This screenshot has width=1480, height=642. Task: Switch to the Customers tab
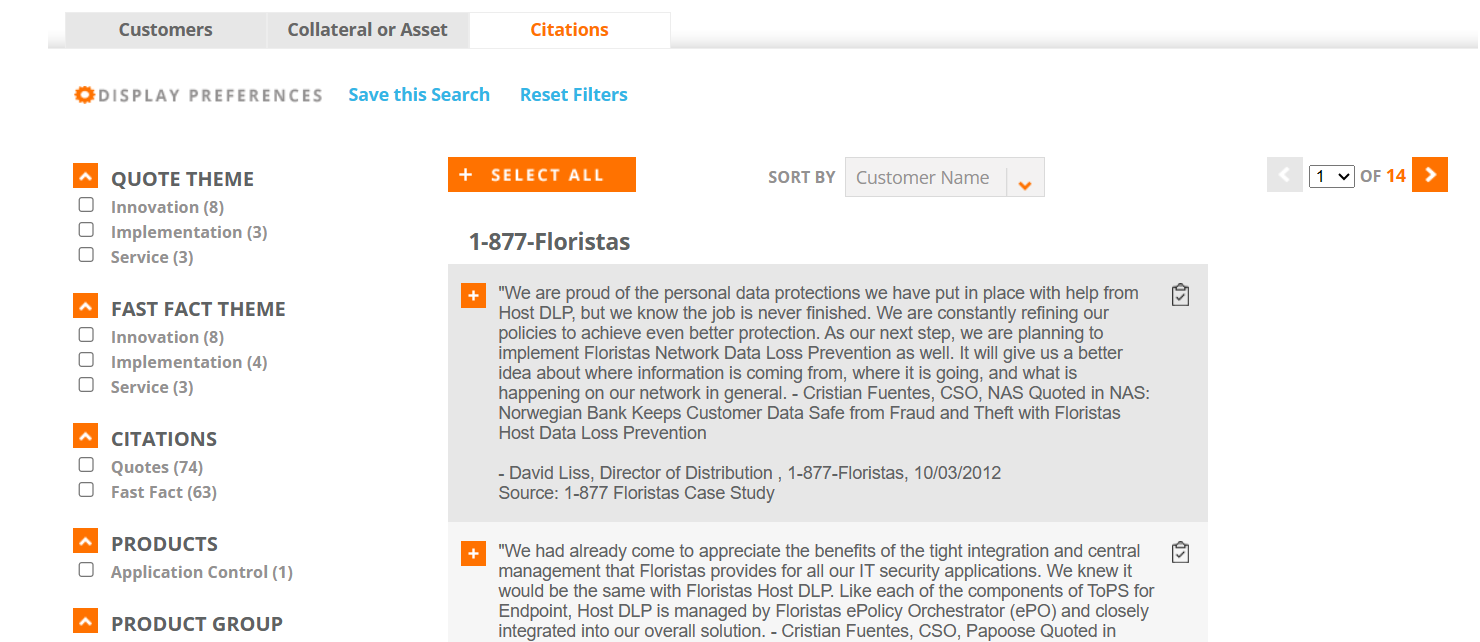click(166, 30)
